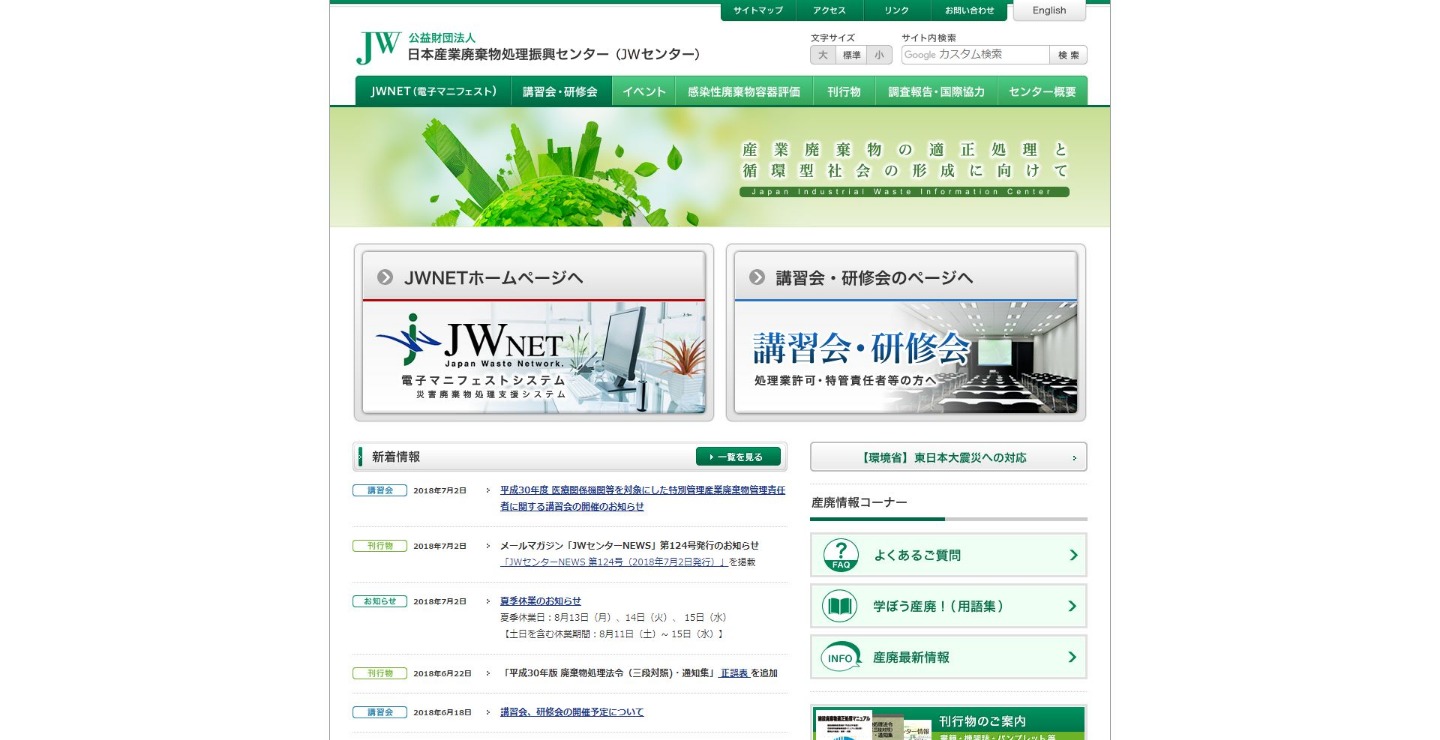Click 講習会 tag dated 2018年6月18日
1440x740 pixels.
(x=380, y=712)
